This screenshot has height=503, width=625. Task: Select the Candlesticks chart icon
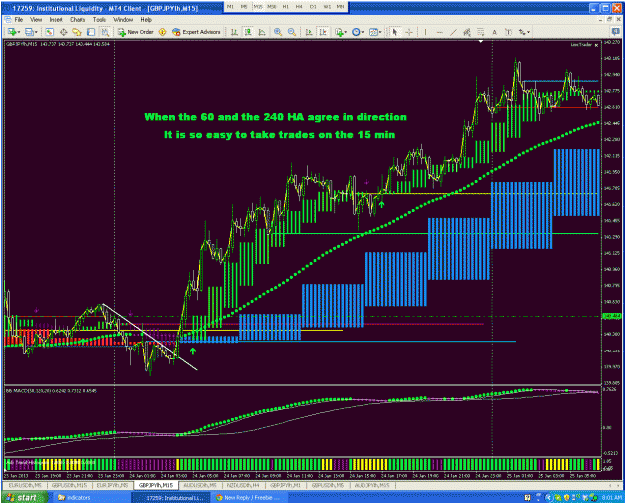click(248, 32)
